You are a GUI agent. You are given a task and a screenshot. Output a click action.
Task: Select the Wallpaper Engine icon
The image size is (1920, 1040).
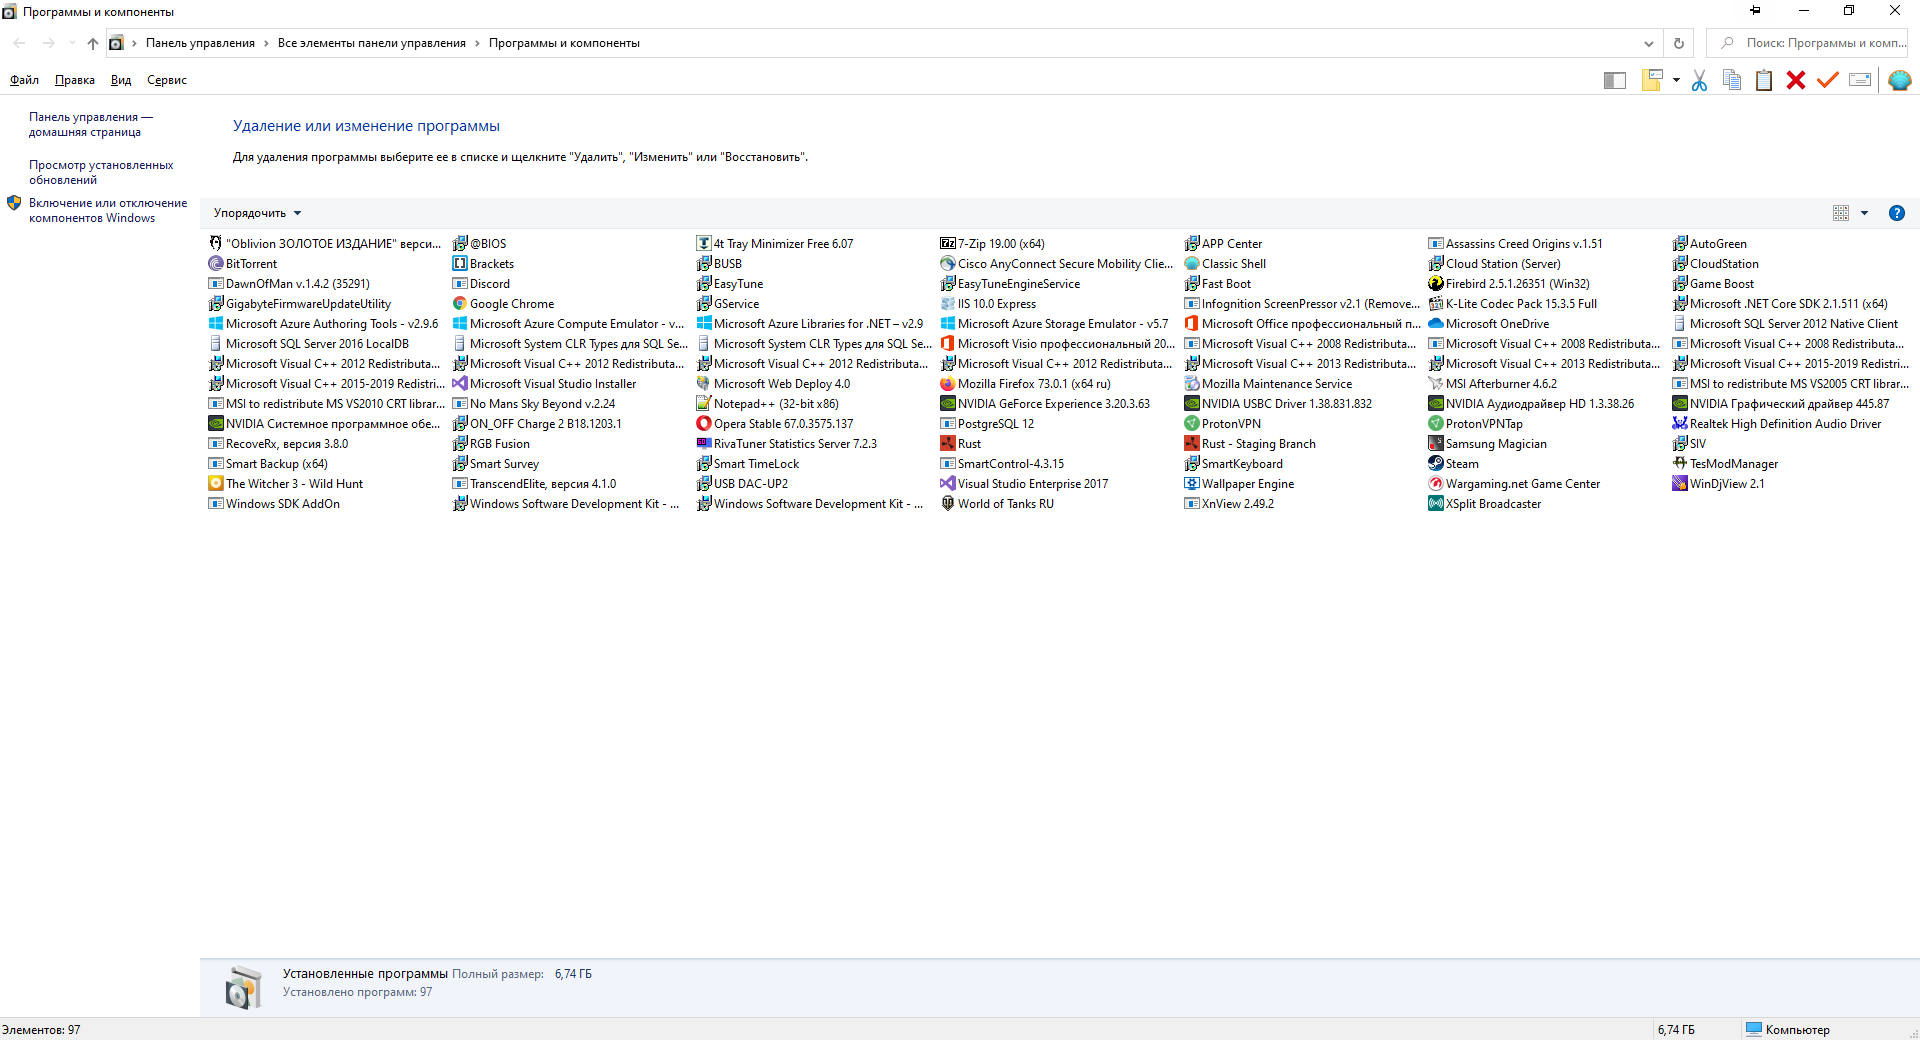pos(1191,484)
